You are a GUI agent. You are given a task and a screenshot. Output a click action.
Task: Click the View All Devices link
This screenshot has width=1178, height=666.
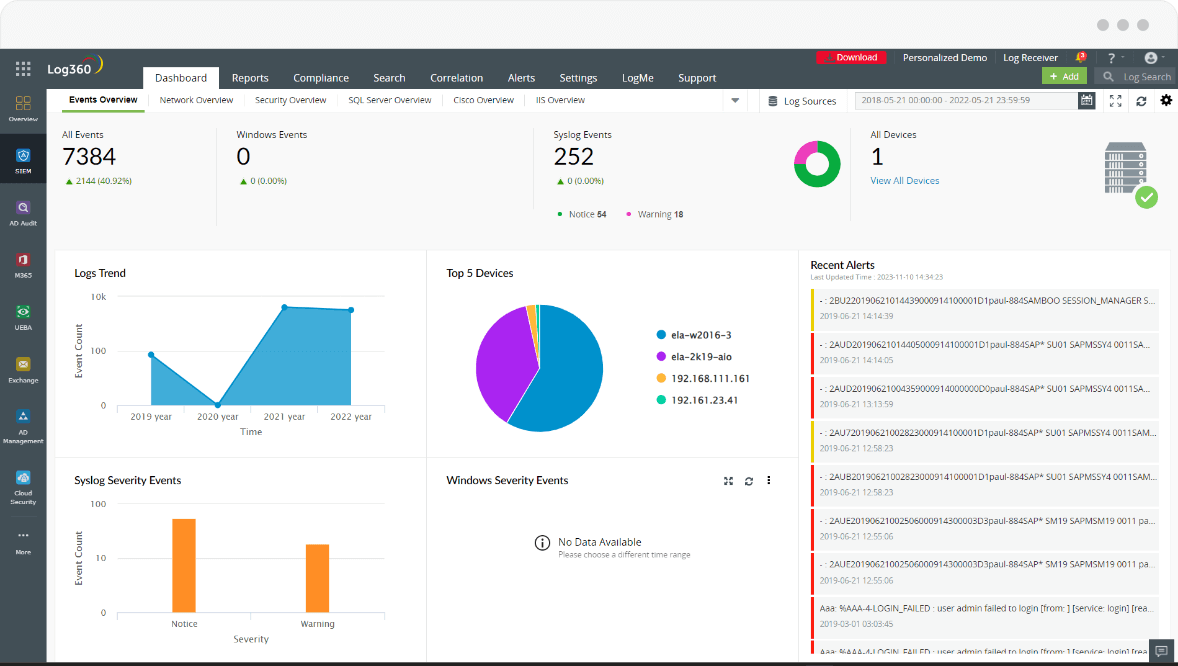[x=906, y=180]
